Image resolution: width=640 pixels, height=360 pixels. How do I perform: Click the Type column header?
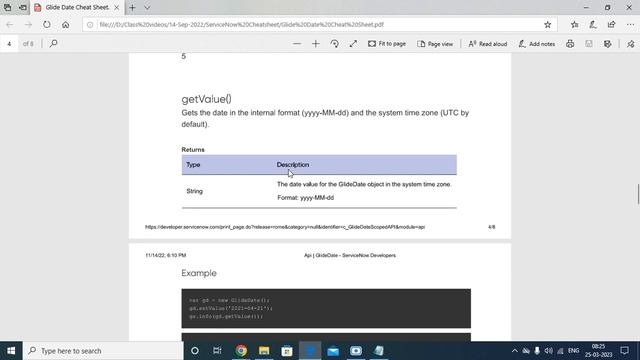coord(193,165)
